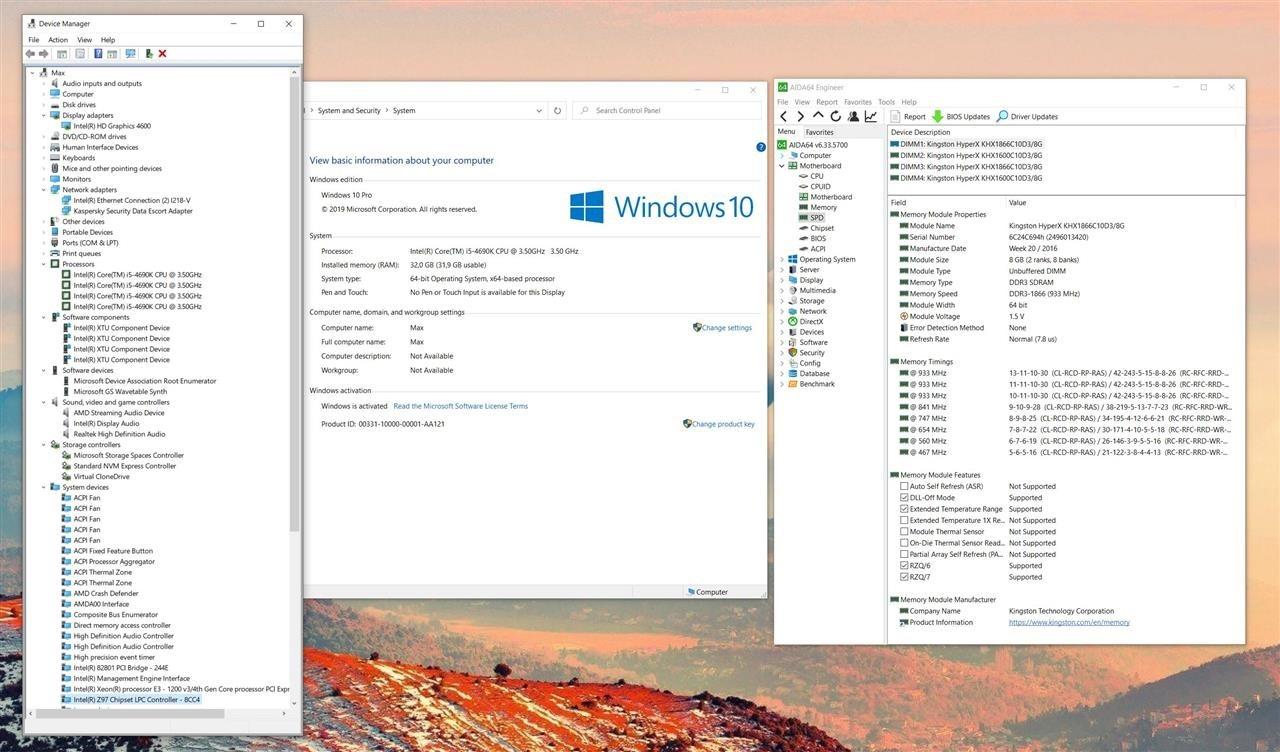
Task: Go back using AIDA64 left arrow
Action: click(x=784, y=116)
